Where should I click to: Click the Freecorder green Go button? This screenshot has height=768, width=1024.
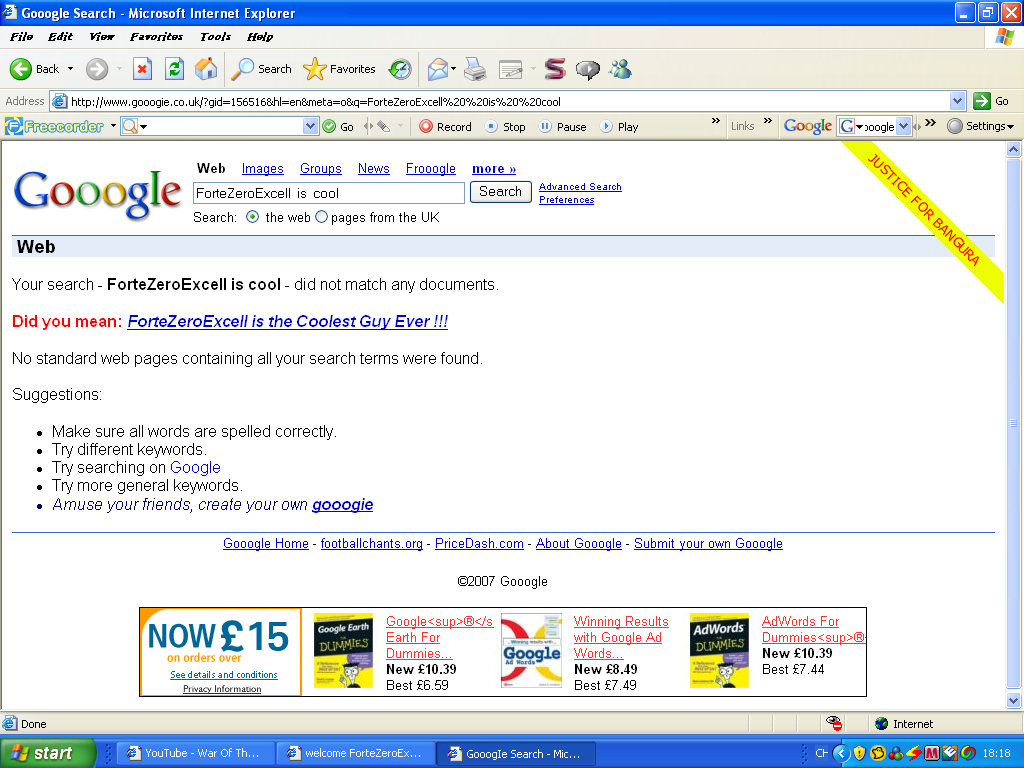click(x=338, y=127)
